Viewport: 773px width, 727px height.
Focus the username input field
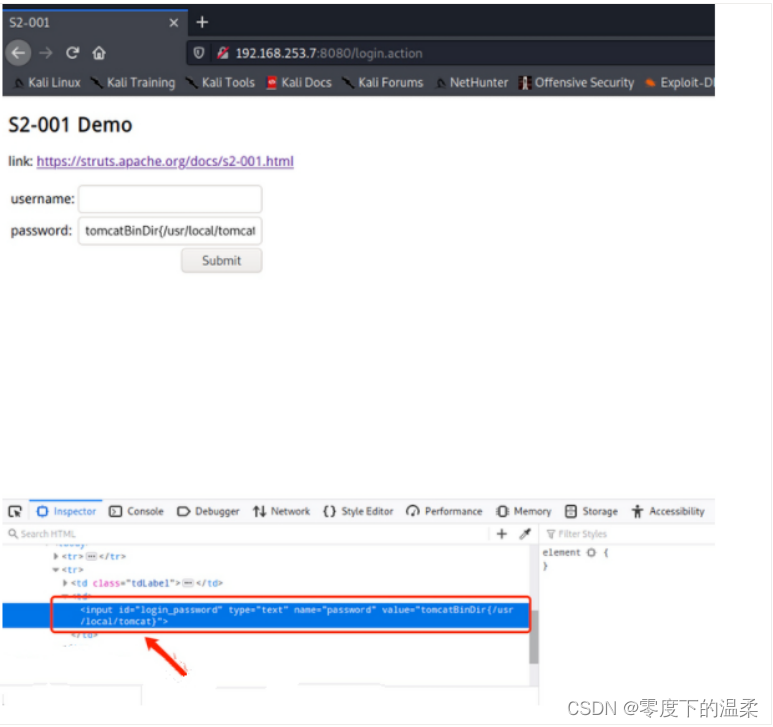pyautogui.click(x=170, y=199)
